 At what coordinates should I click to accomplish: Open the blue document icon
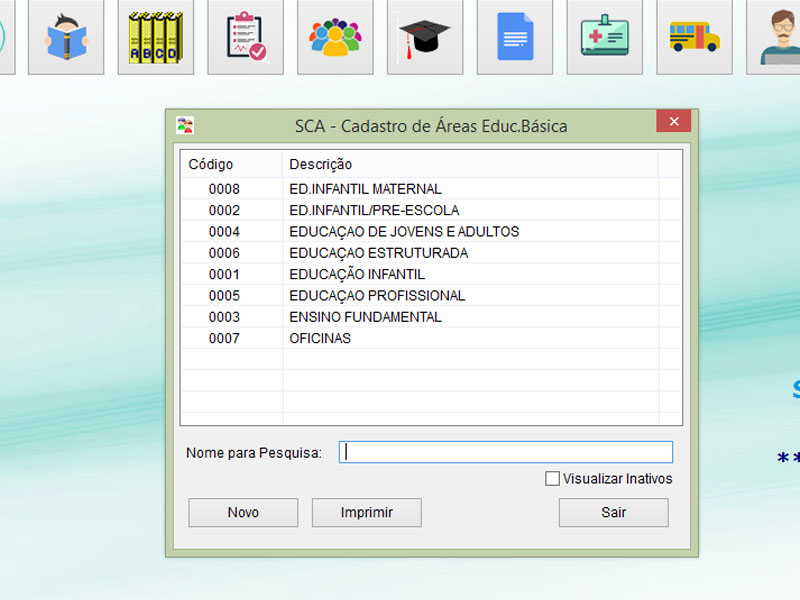point(515,37)
